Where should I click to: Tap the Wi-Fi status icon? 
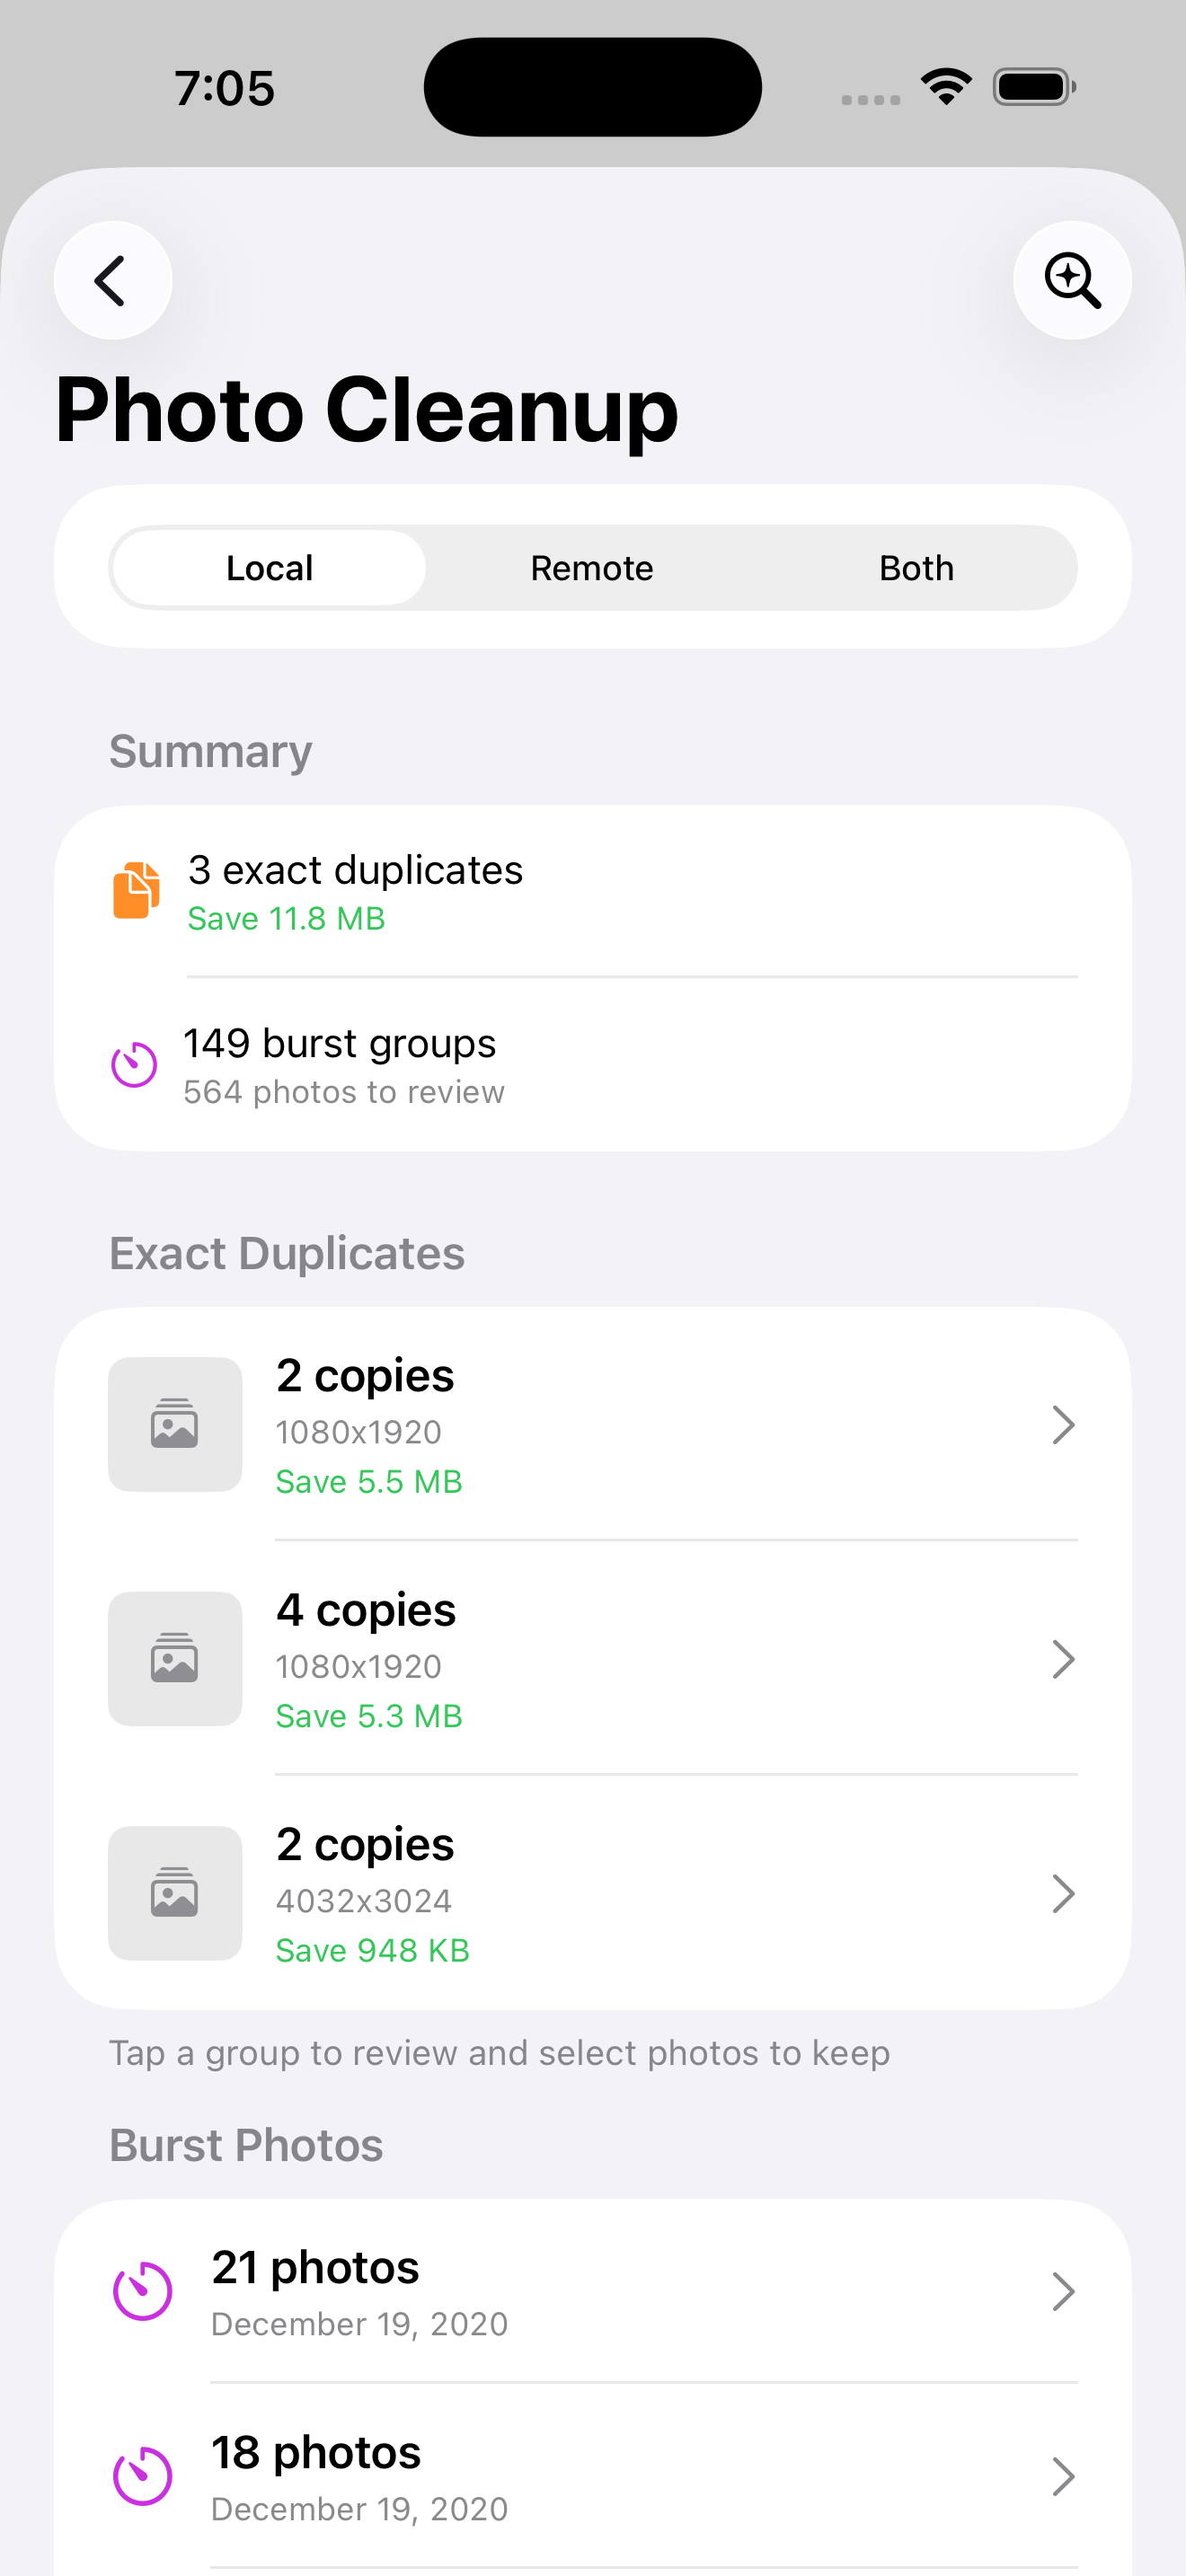(x=946, y=87)
